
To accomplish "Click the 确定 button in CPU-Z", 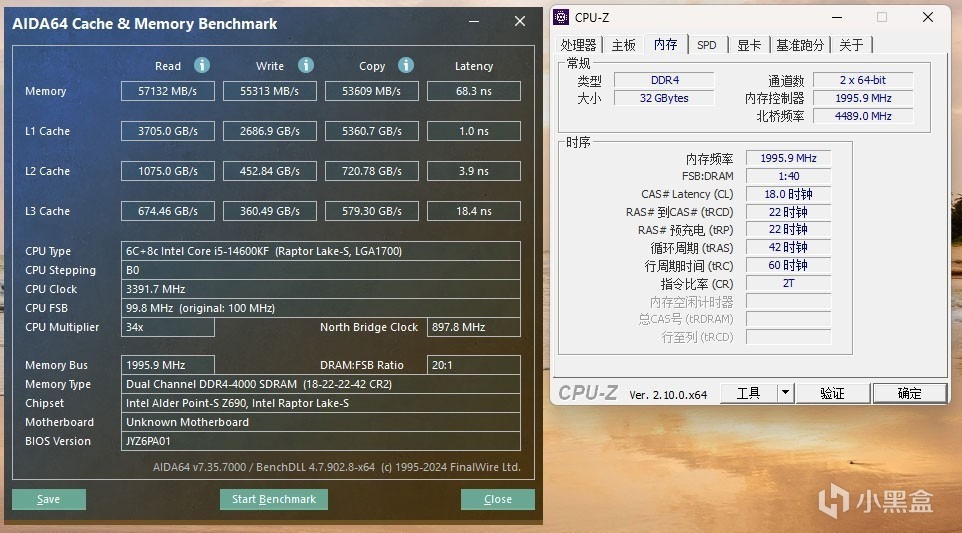I will (909, 393).
